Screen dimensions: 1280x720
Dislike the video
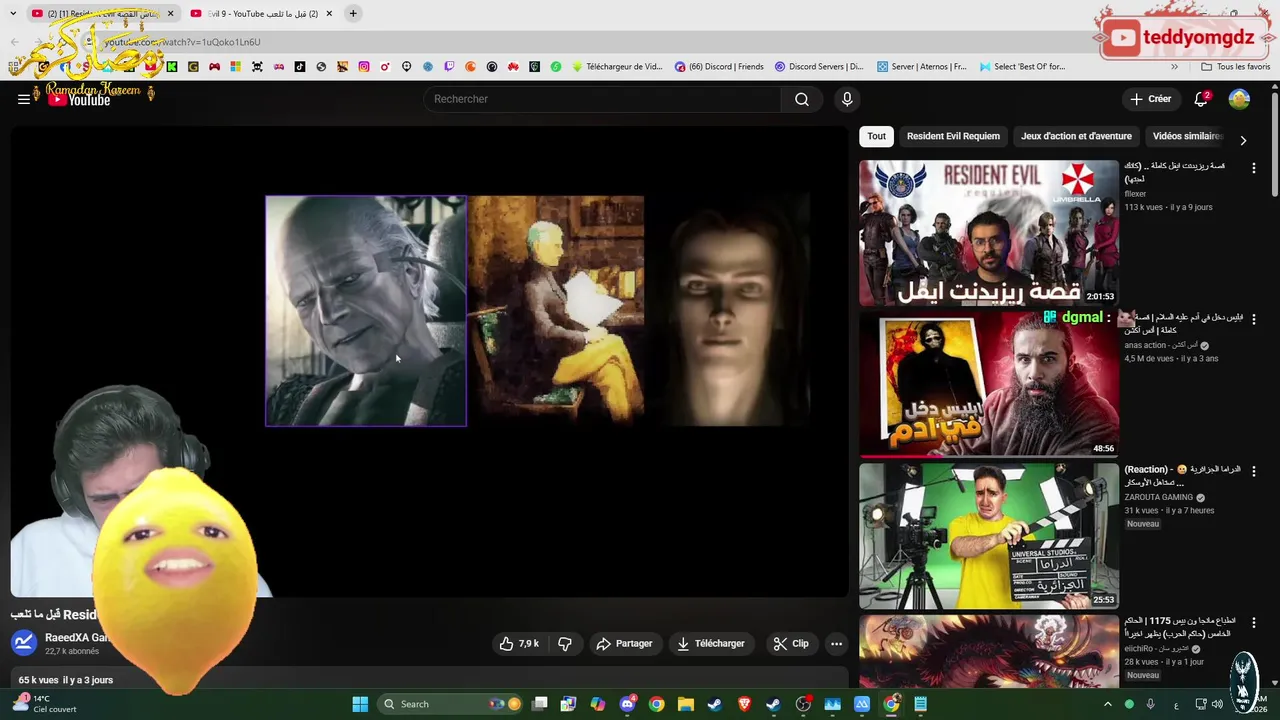coord(564,644)
